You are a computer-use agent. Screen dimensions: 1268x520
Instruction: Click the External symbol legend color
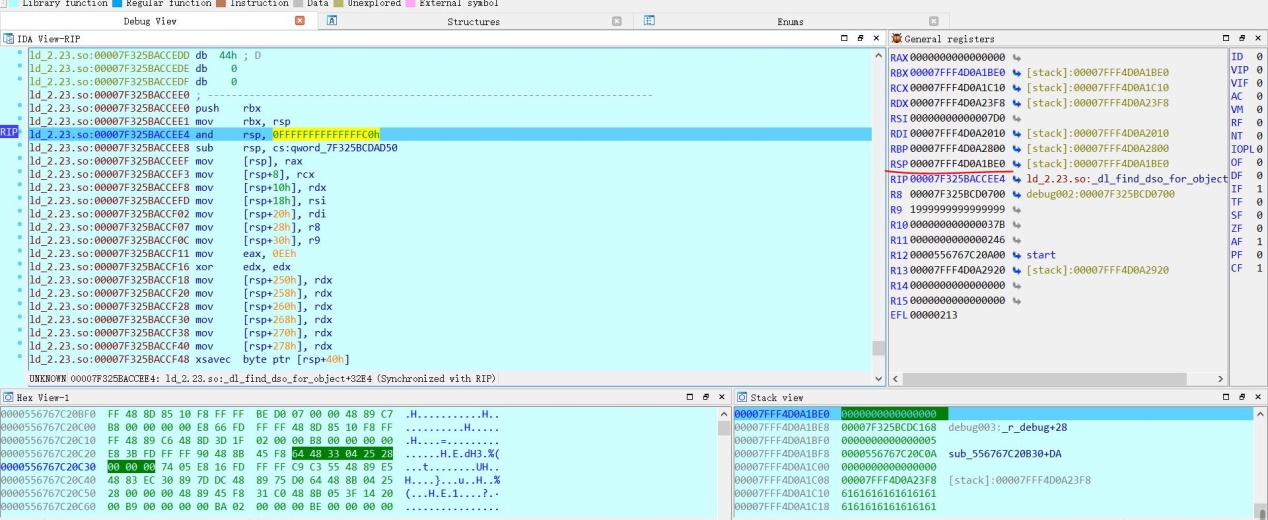point(410,4)
